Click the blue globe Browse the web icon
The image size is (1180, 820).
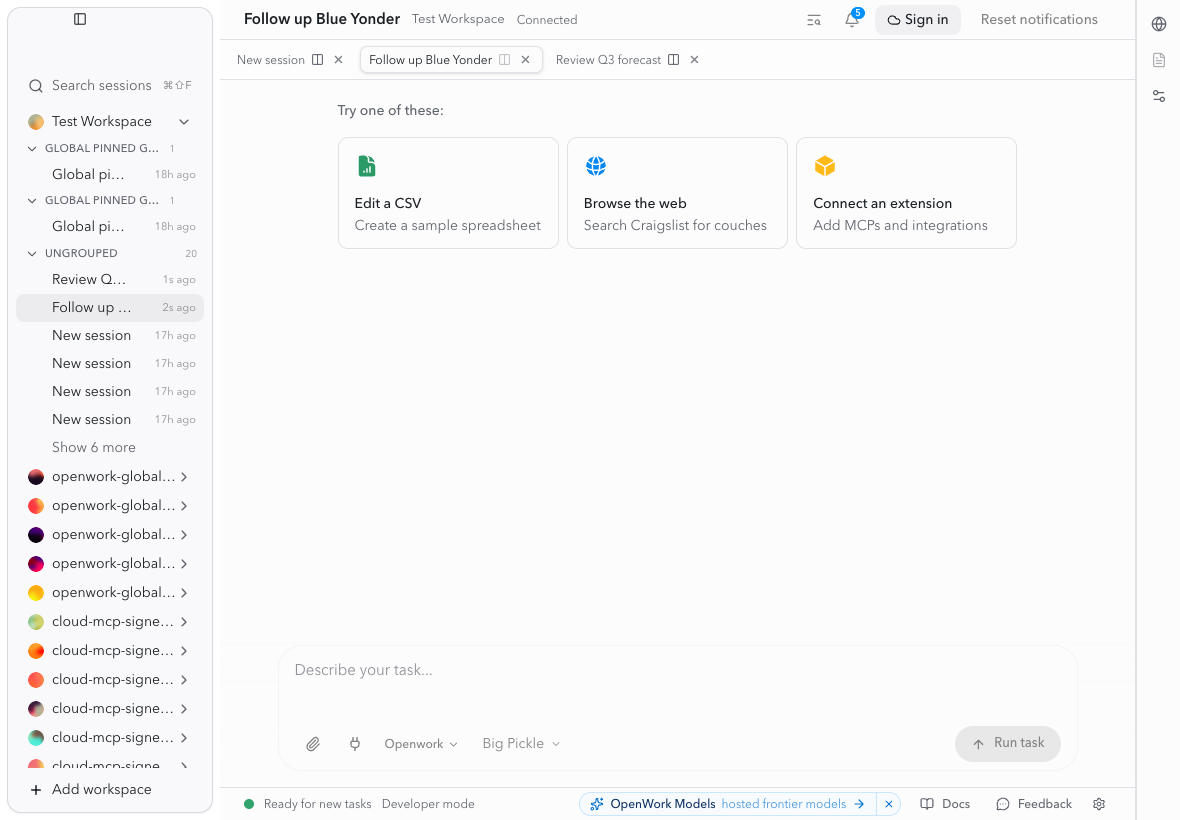pos(596,166)
